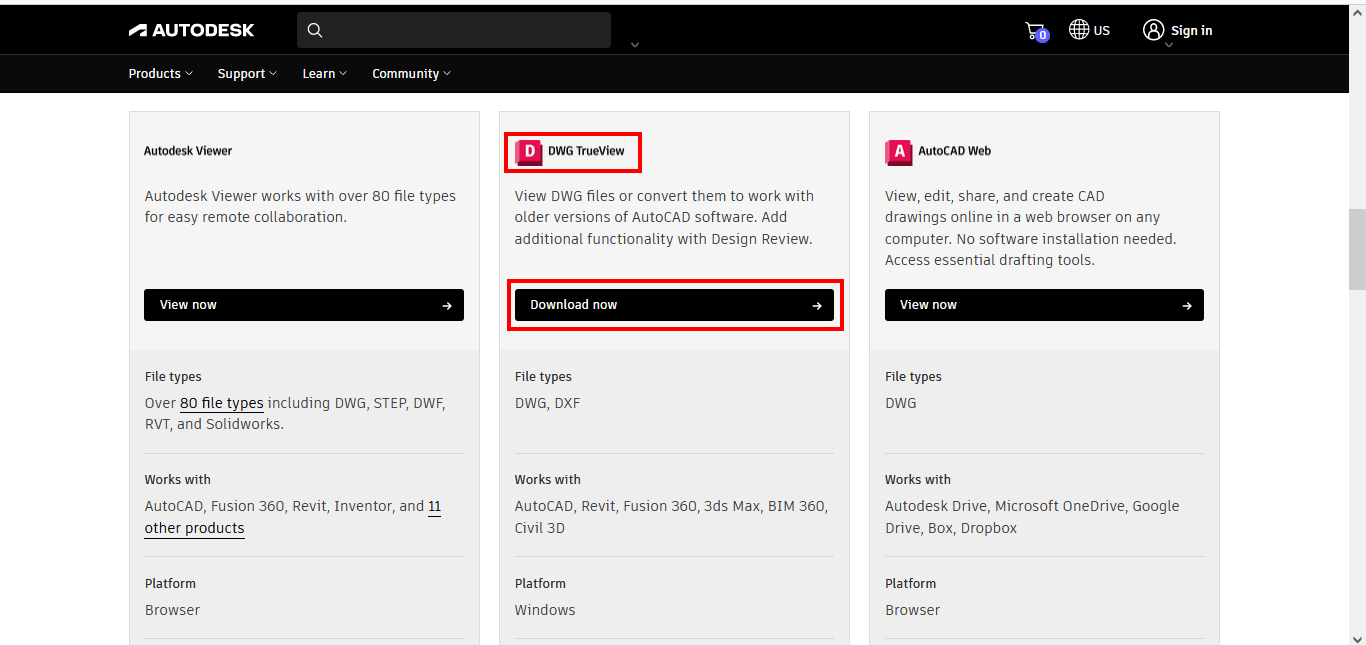Click the Sign in user icon

pyautogui.click(x=1154, y=30)
